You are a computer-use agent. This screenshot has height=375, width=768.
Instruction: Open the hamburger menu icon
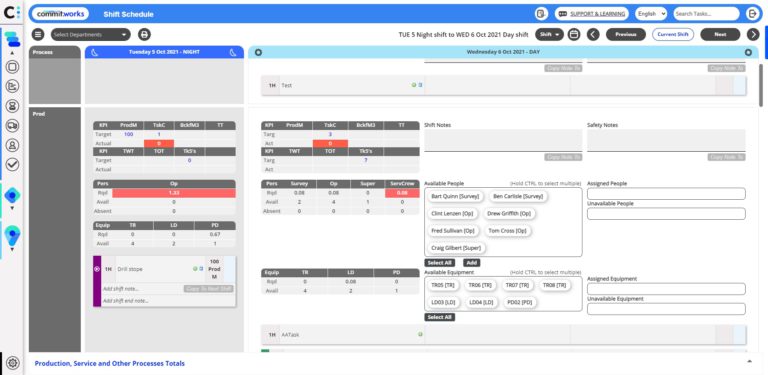click(x=38, y=35)
